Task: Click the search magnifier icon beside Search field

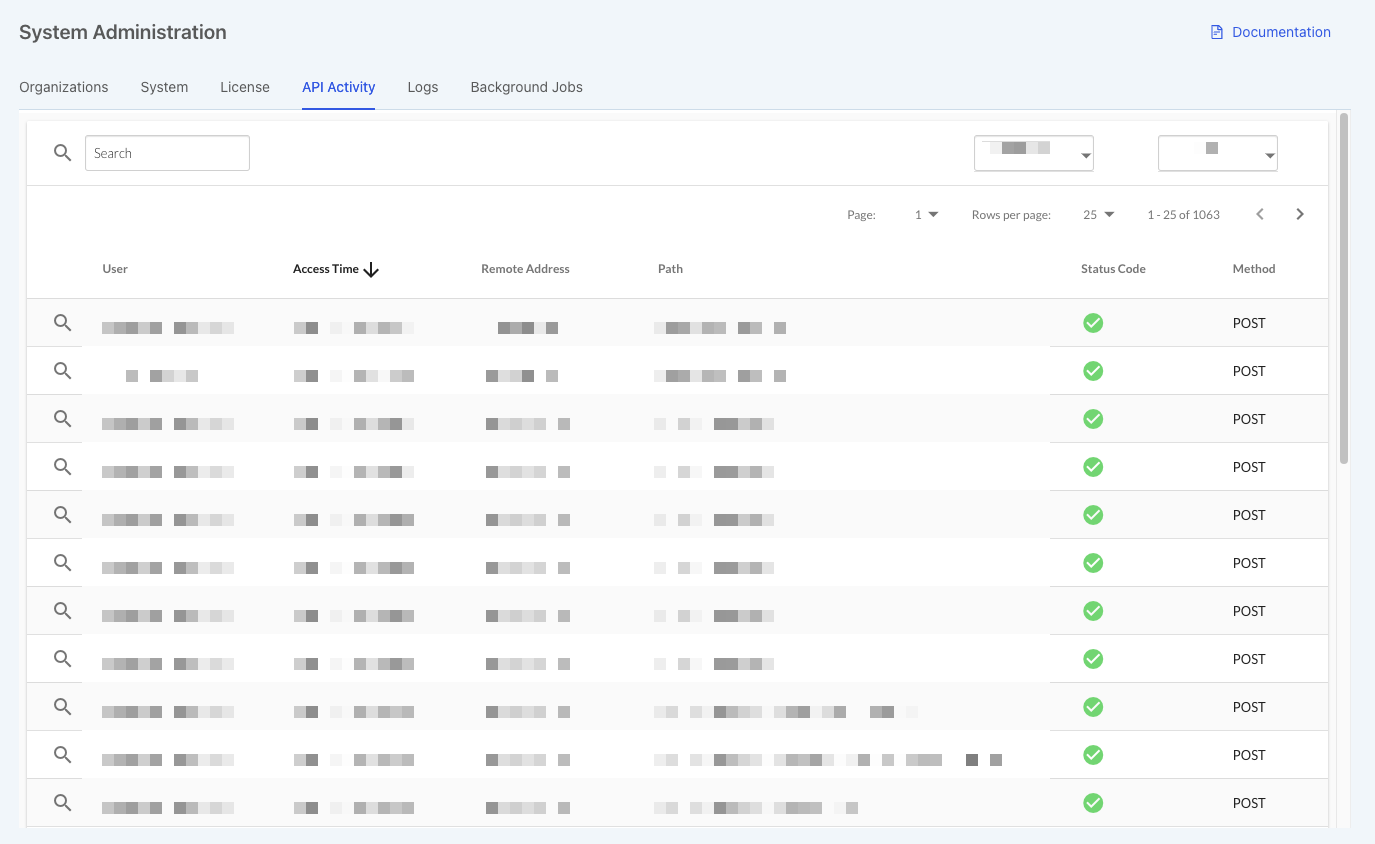Action: coord(62,153)
